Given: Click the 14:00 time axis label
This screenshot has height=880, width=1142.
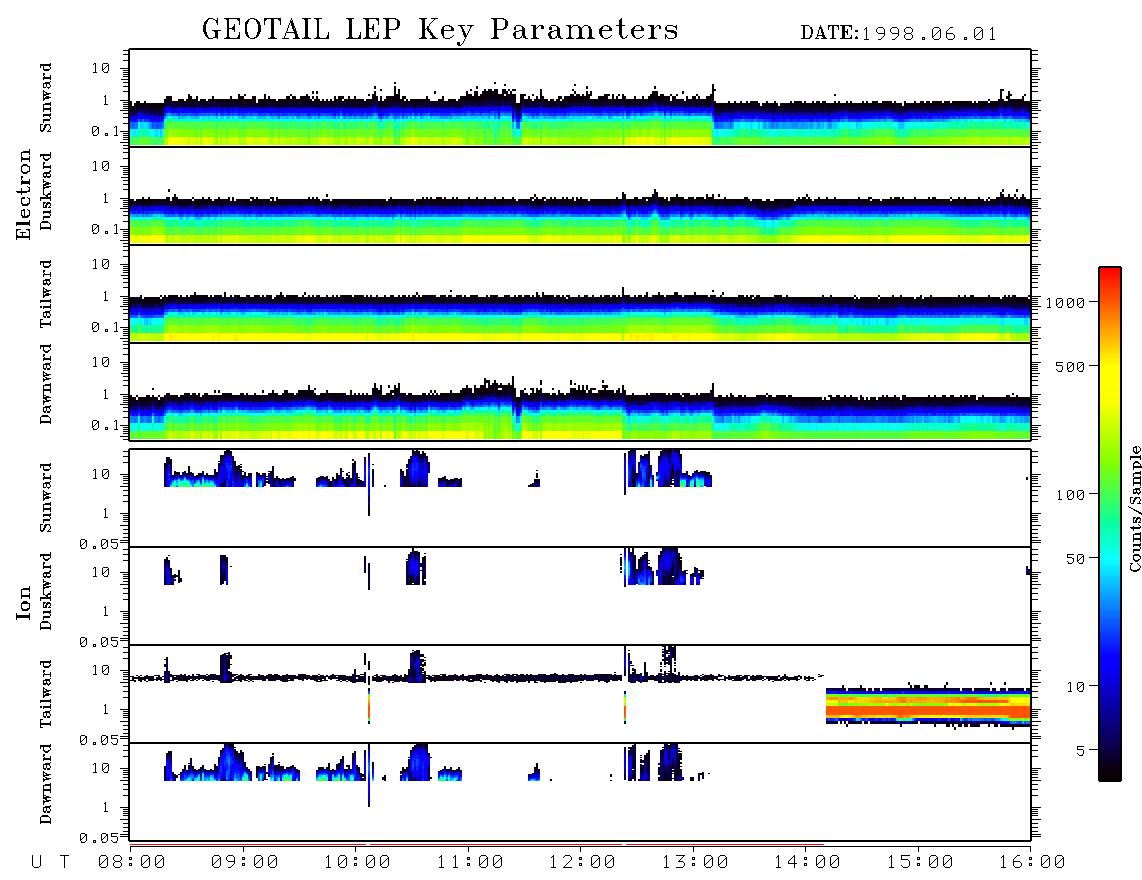Looking at the screenshot, I should point(807,863).
